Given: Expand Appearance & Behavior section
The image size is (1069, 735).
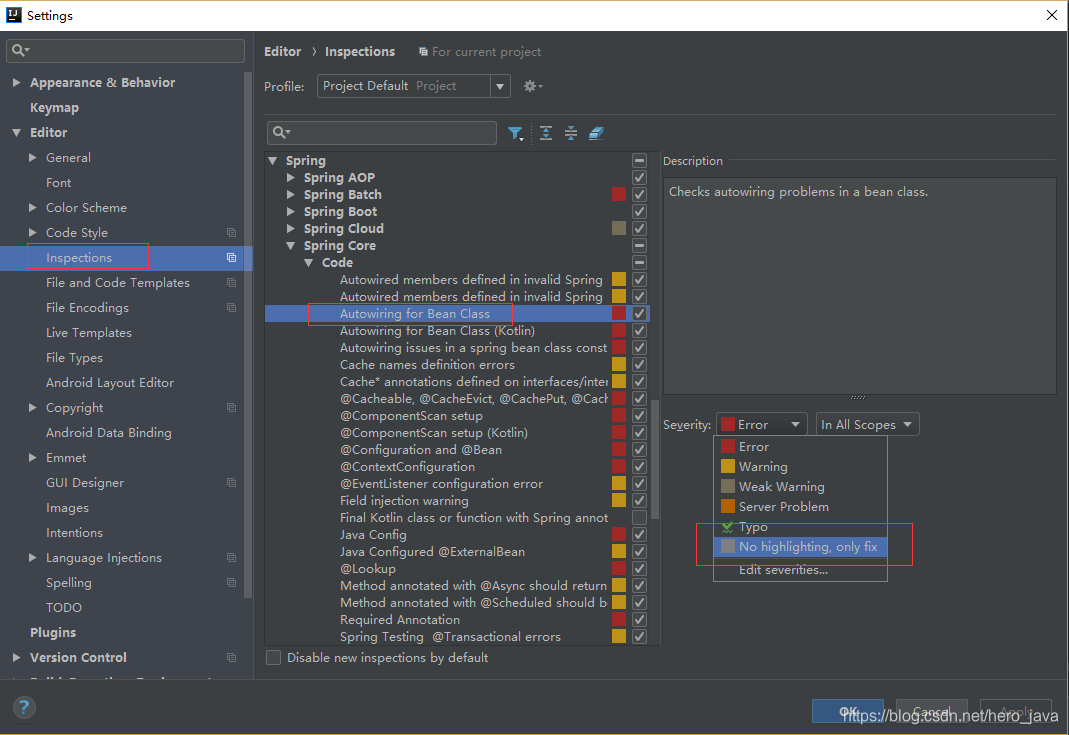Looking at the screenshot, I should coord(16,82).
